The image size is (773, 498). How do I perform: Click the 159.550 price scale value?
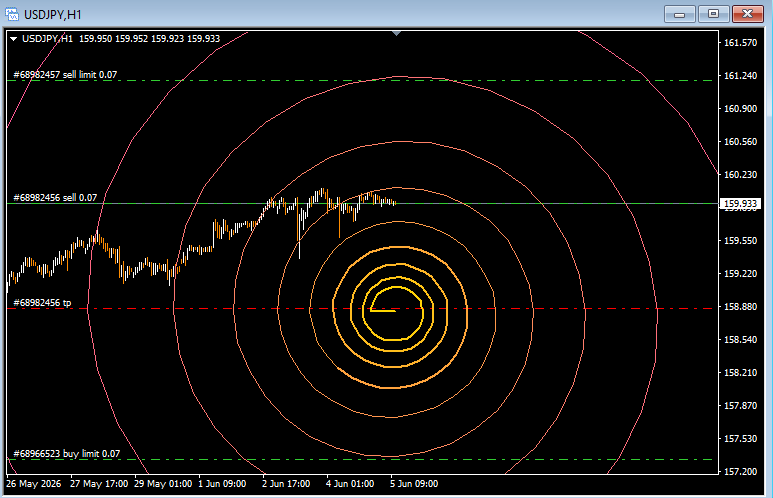point(740,241)
